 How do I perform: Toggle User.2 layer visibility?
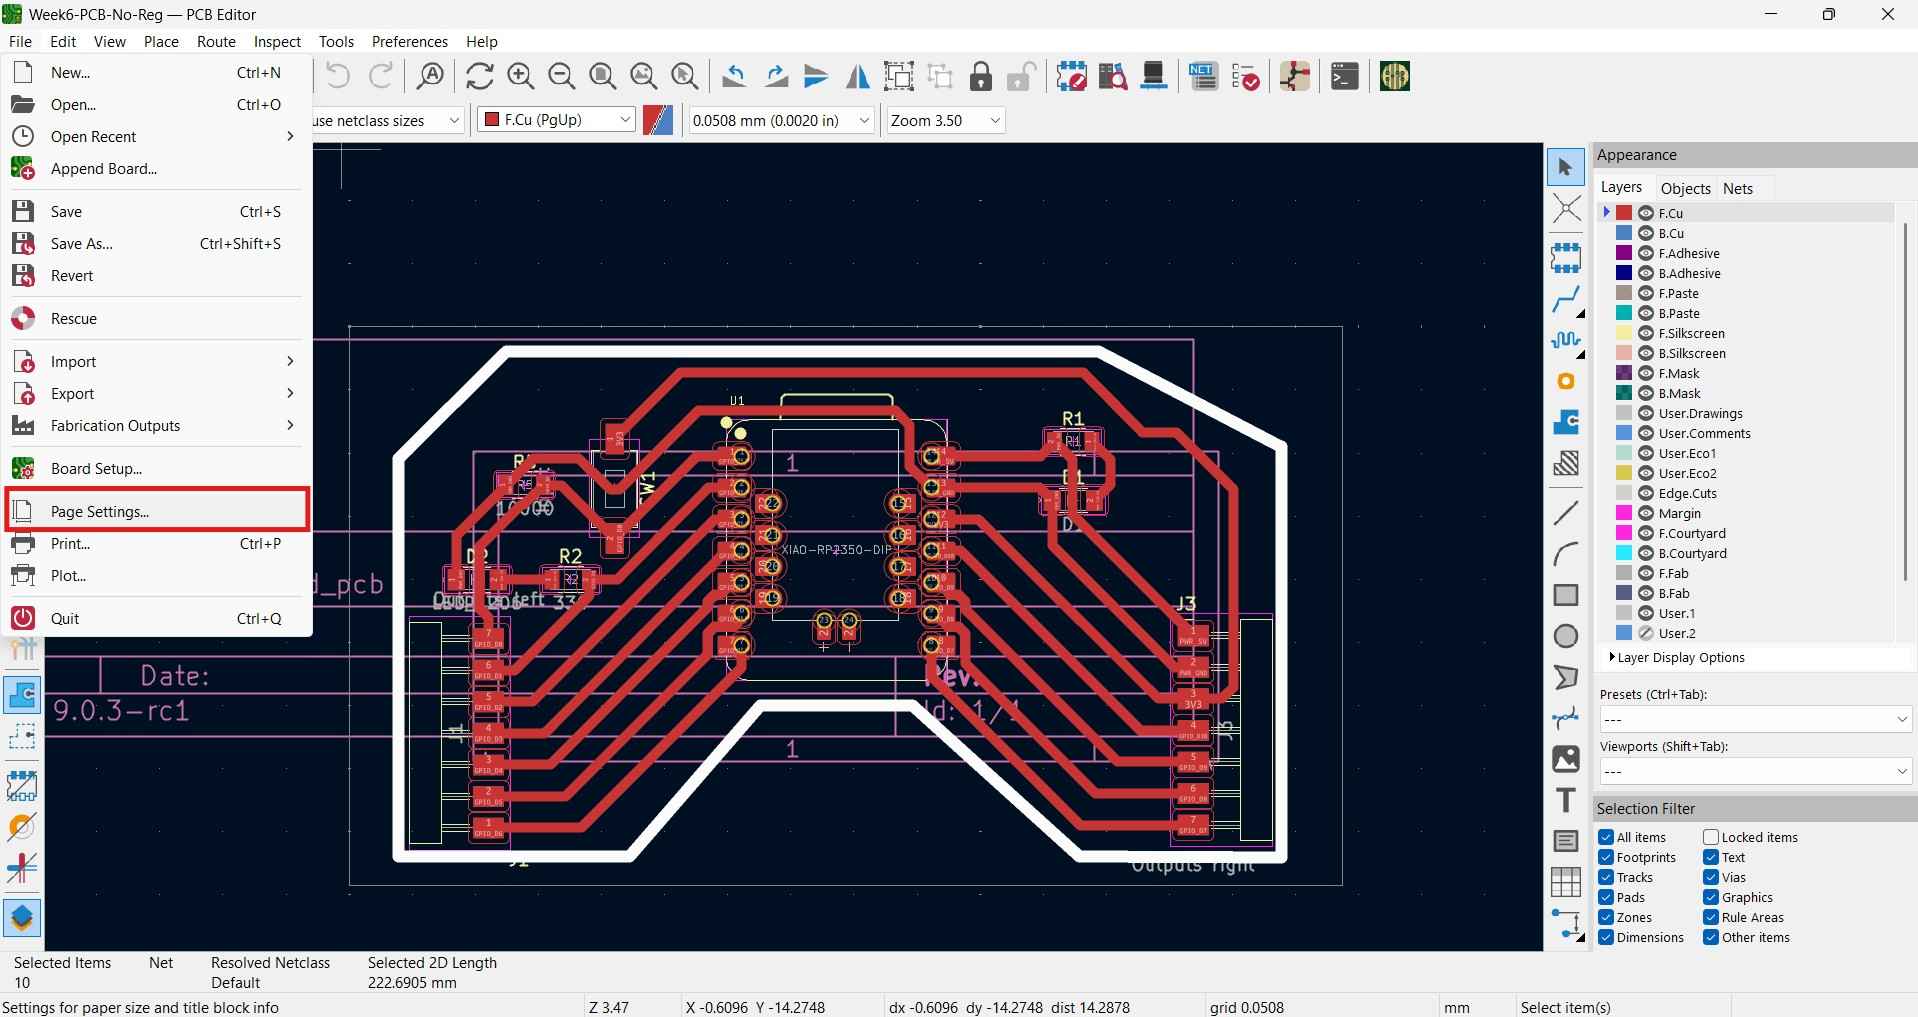pos(1646,633)
